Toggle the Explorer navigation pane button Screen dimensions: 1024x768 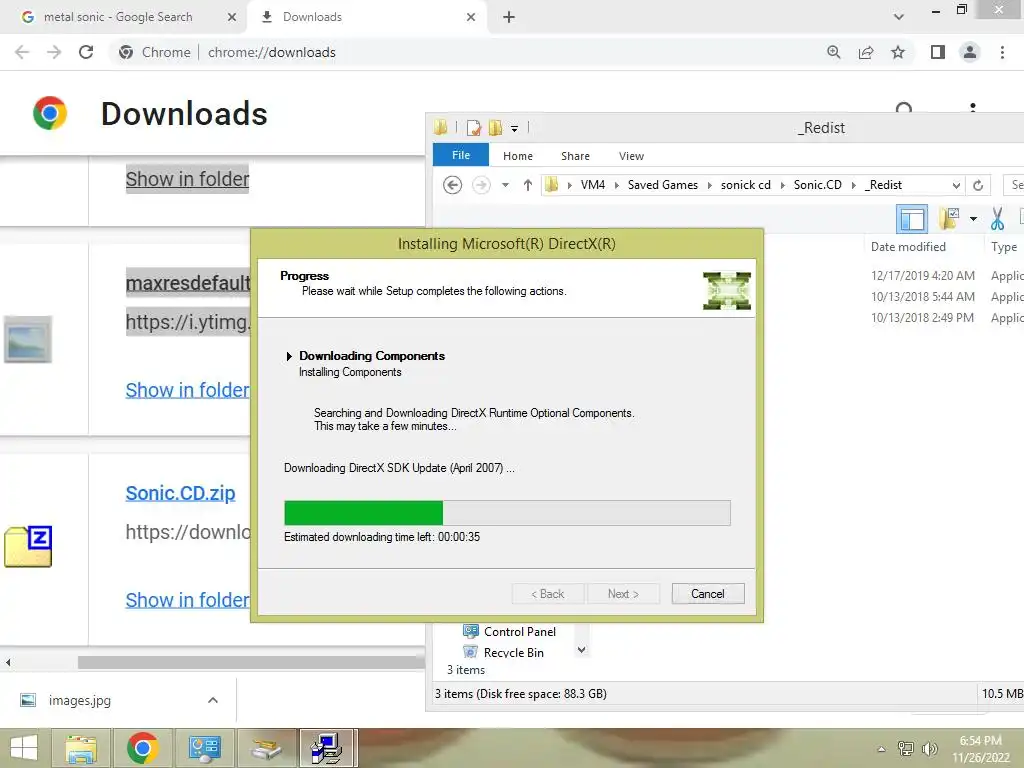tap(912, 219)
